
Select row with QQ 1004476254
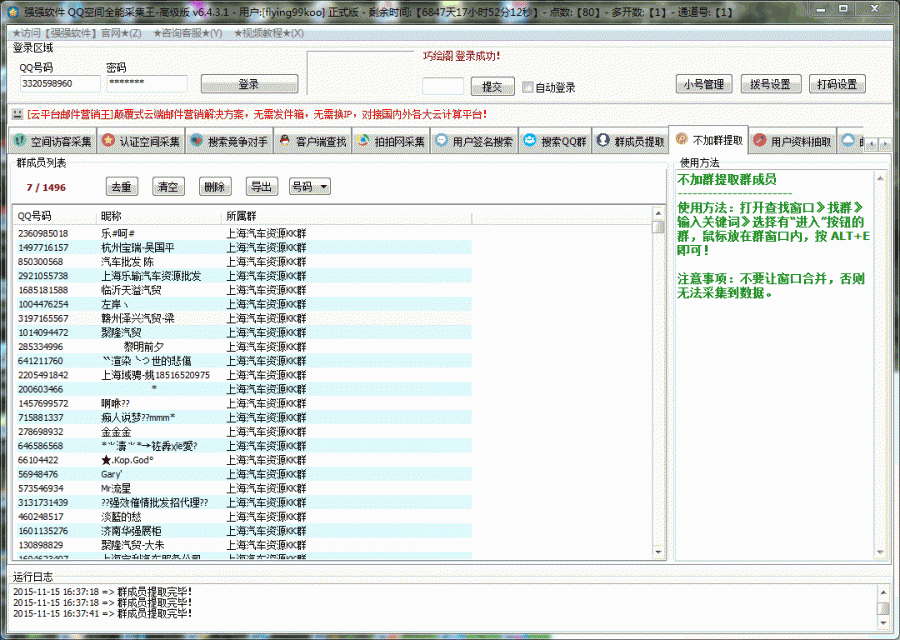(x=243, y=304)
